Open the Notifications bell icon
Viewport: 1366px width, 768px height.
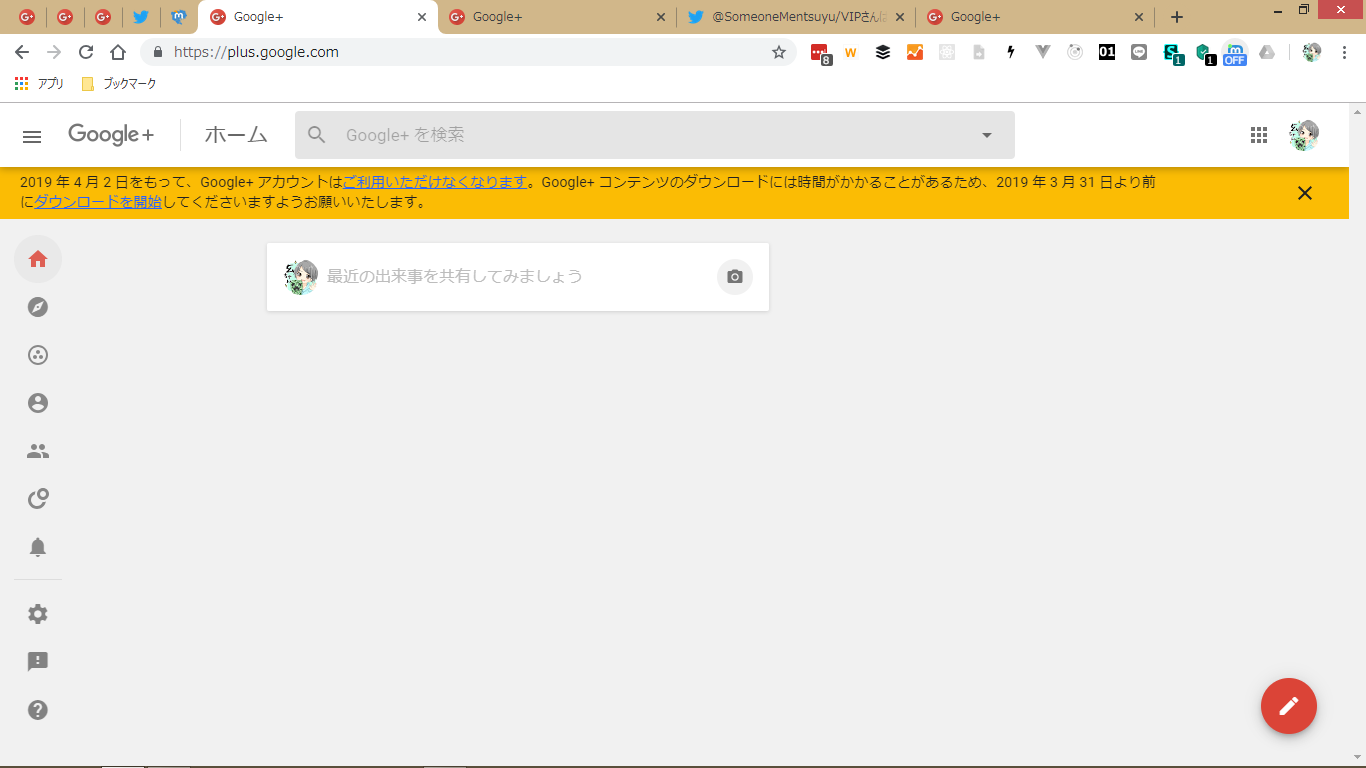point(38,547)
